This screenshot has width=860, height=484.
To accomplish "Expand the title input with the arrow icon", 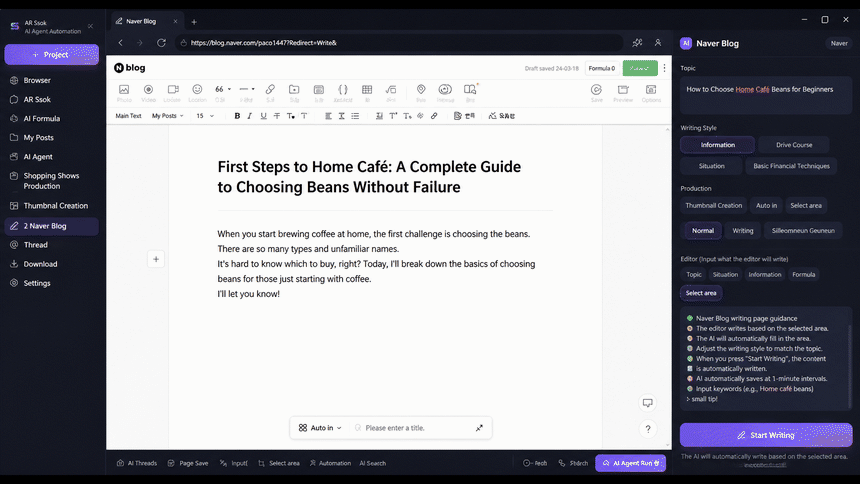I will 479,428.
